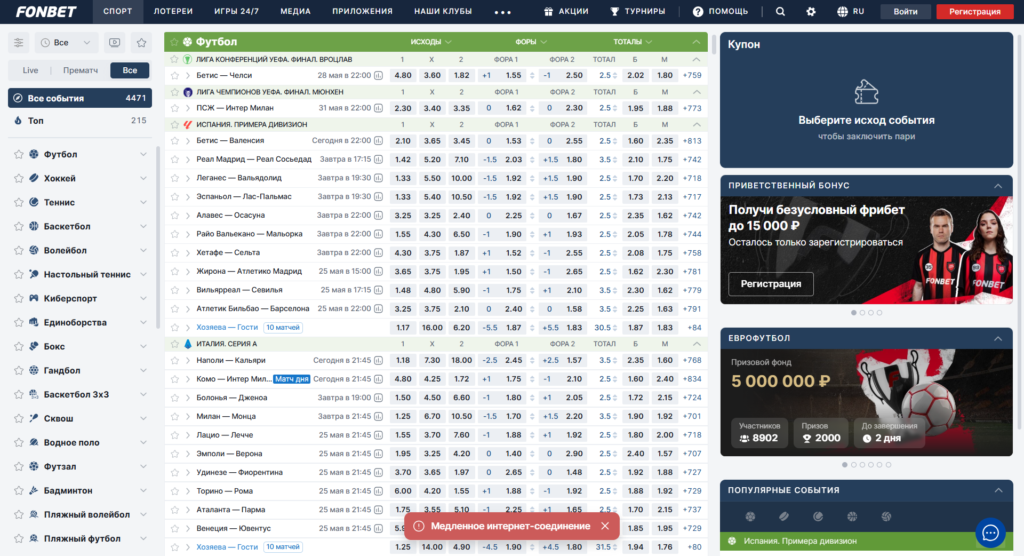Open statistics icon for Наполи — Кальяри
Viewport: 1024px width, 556px height.
[378, 360]
